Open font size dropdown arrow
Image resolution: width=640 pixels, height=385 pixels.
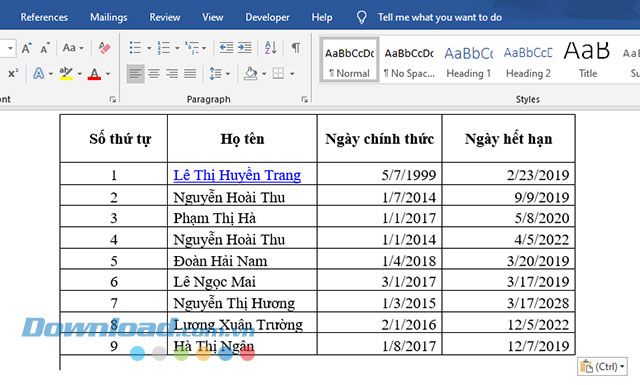click(x=10, y=48)
